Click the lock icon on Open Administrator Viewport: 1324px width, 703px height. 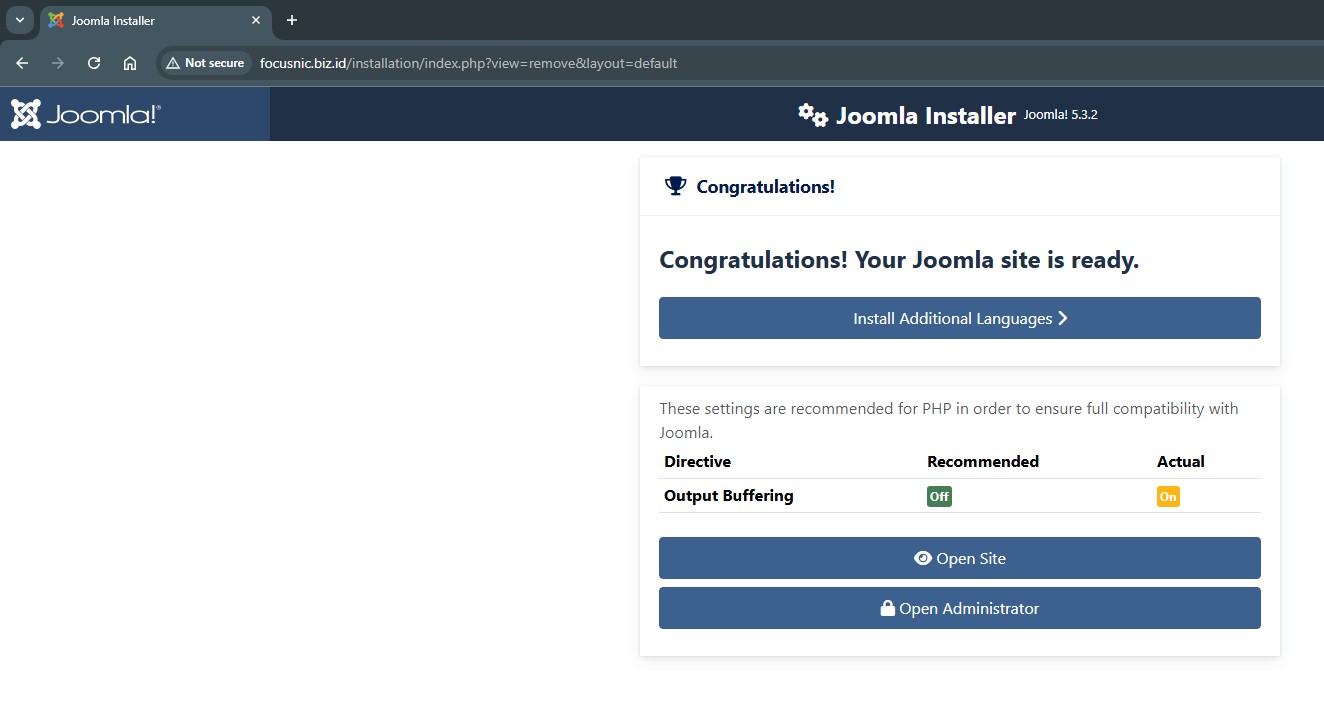coord(887,608)
